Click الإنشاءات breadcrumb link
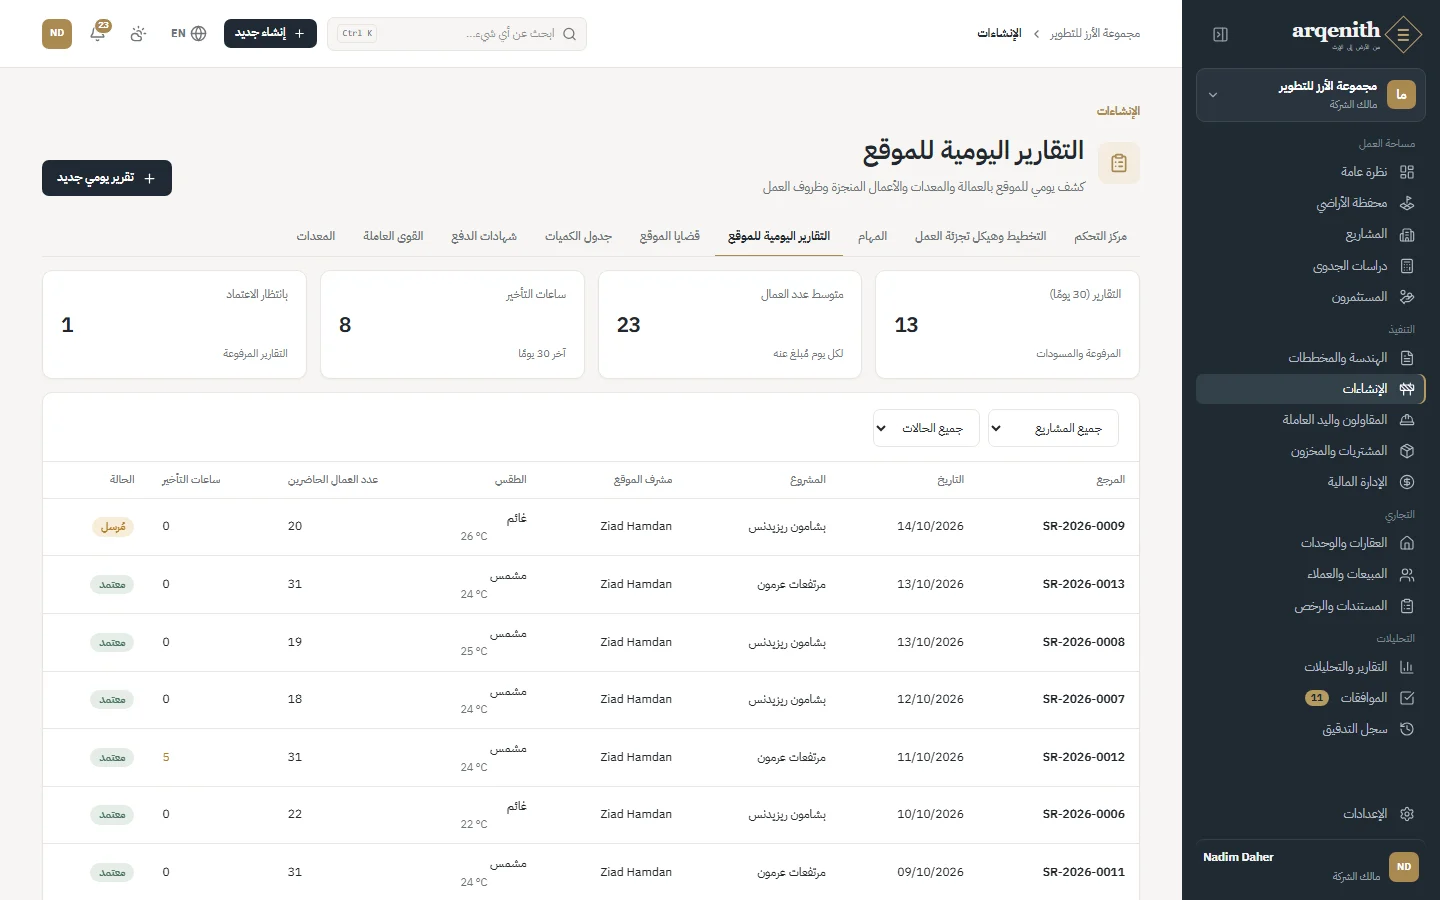 point(999,33)
